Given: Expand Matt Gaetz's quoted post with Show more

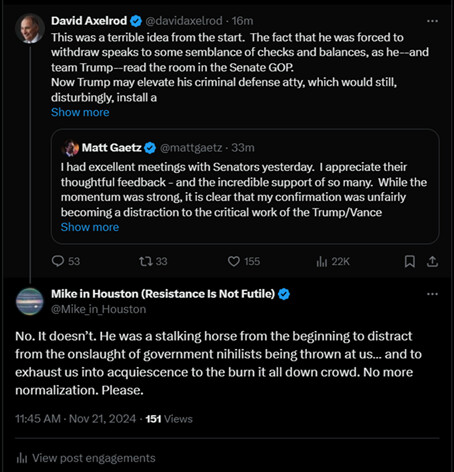Looking at the screenshot, I should click(x=90, y=227).
